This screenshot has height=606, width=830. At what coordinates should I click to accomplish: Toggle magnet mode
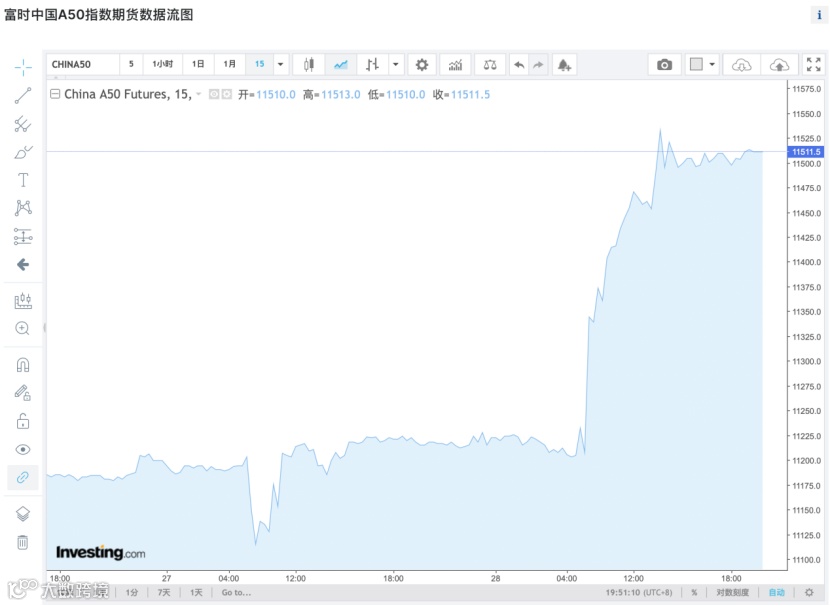23,365
